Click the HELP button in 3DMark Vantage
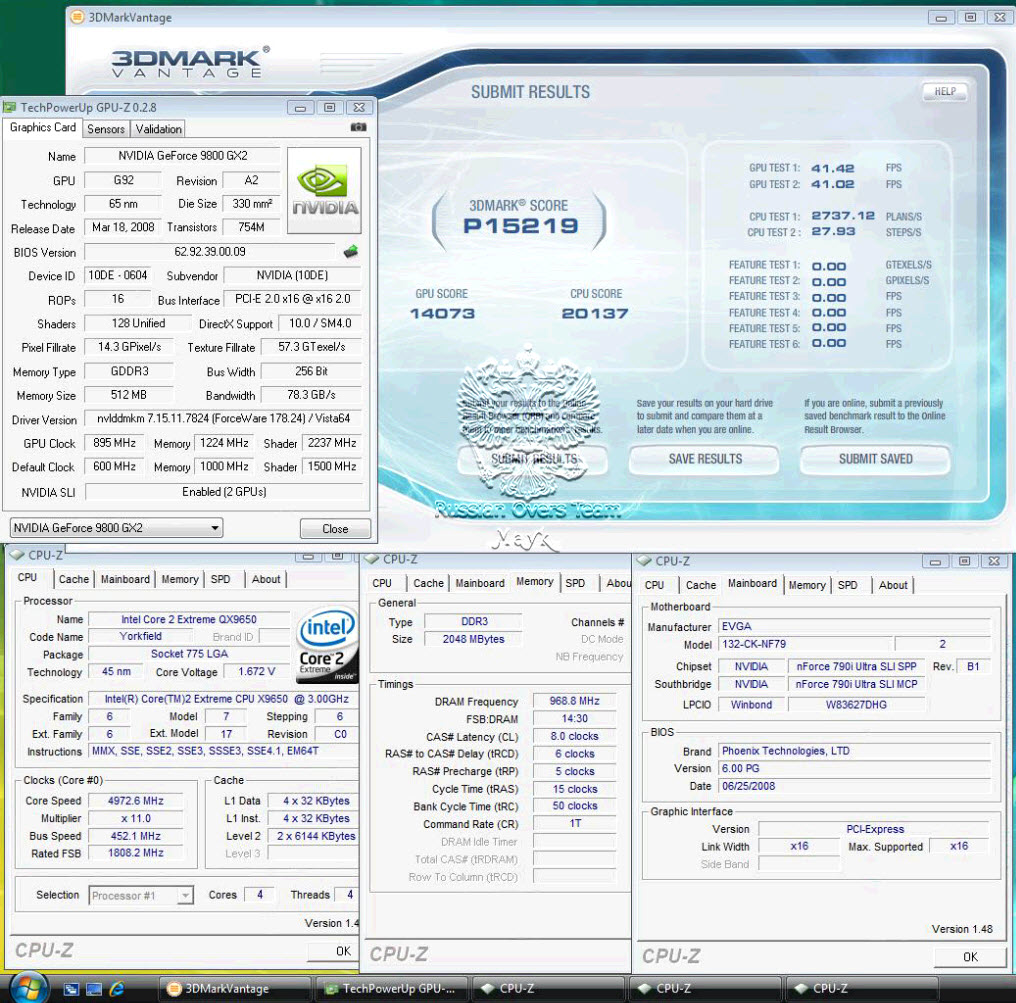 944,91
